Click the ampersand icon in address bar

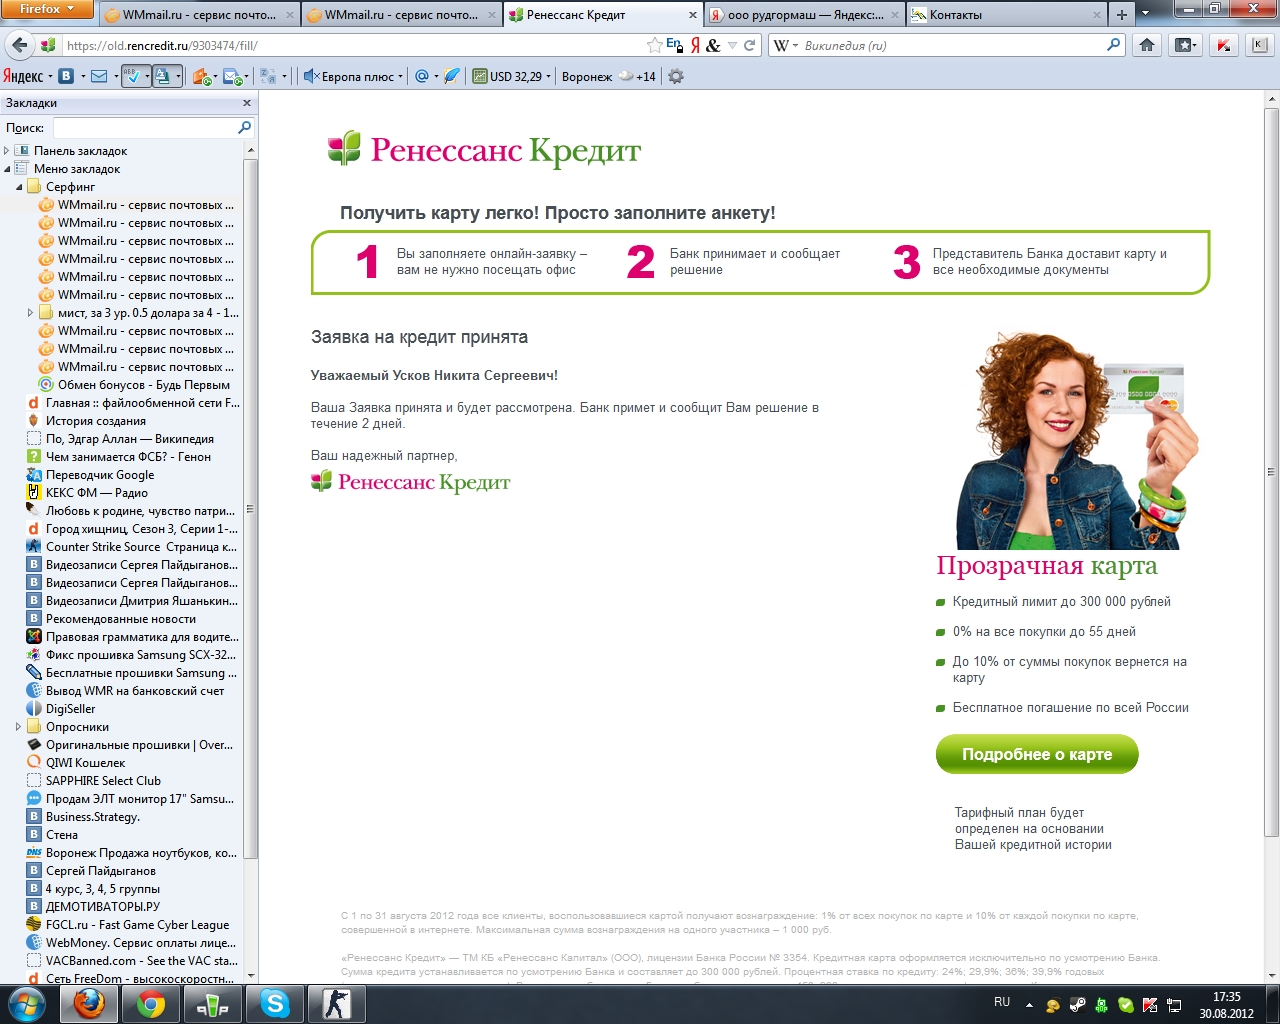point(713,45)
